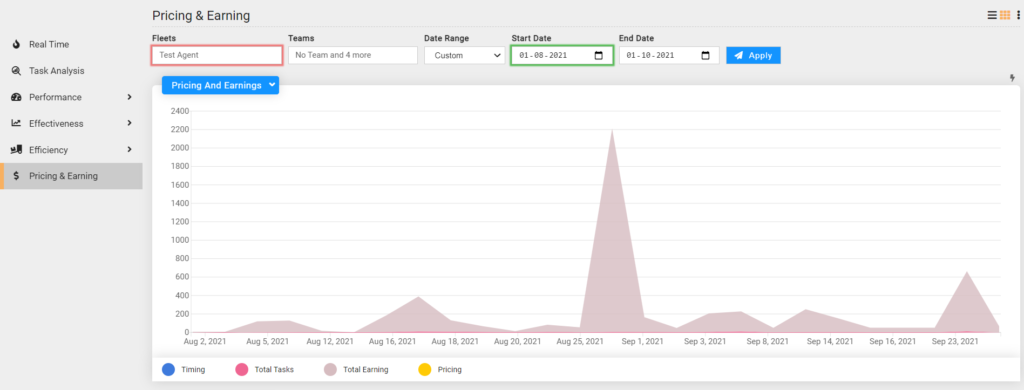
Task: Switch to list view icon
Action: (992, 15)
